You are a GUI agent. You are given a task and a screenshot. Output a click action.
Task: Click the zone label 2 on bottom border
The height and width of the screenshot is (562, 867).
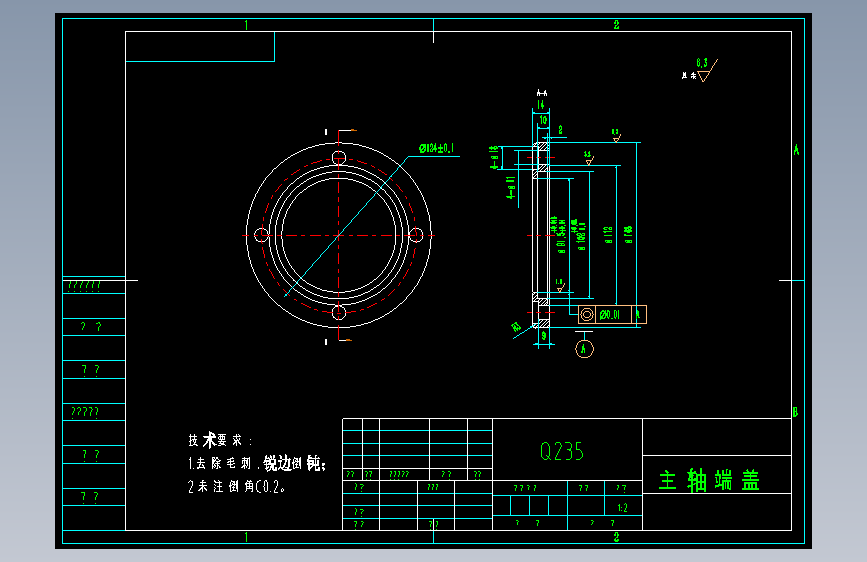[617, 537]
